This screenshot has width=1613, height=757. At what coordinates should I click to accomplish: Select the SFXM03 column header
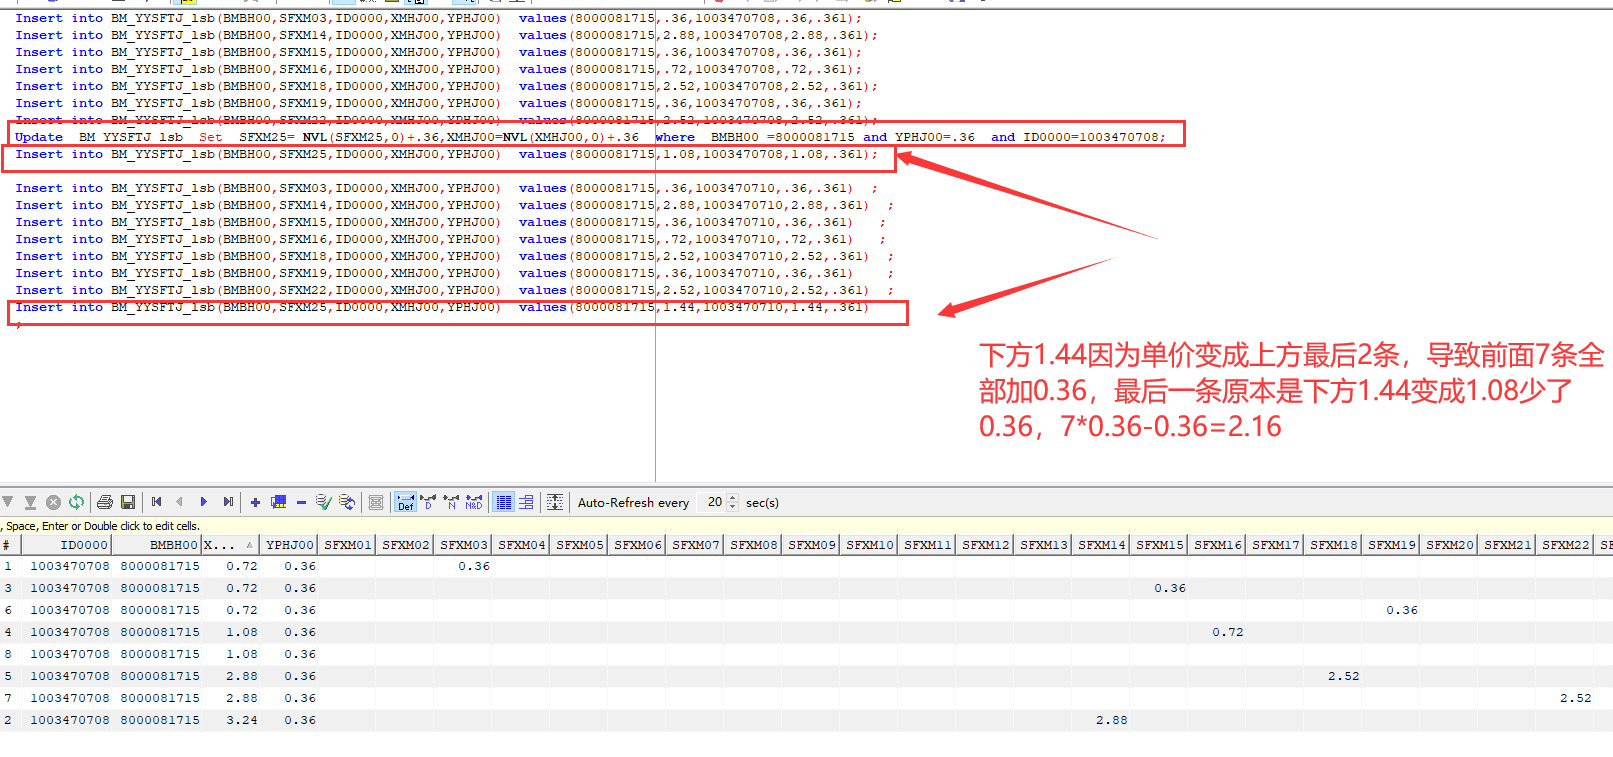(463, 545)
